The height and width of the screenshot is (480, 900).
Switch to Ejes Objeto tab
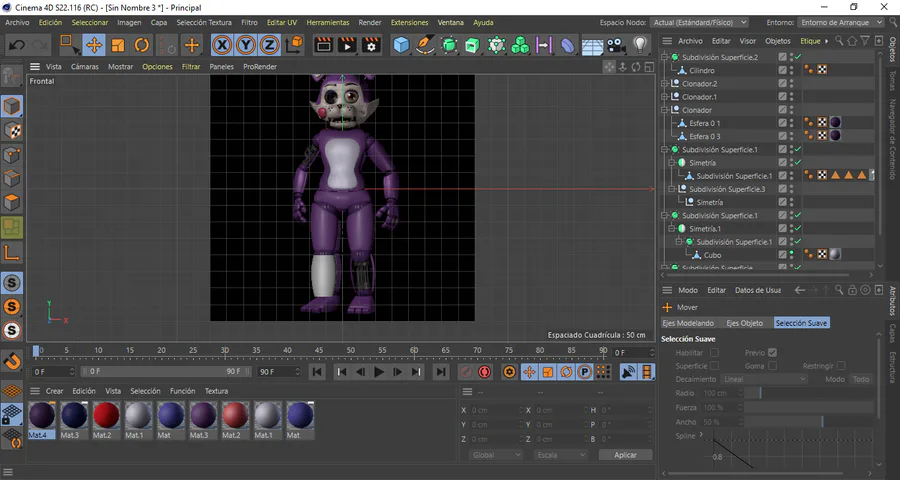point(744,323)
